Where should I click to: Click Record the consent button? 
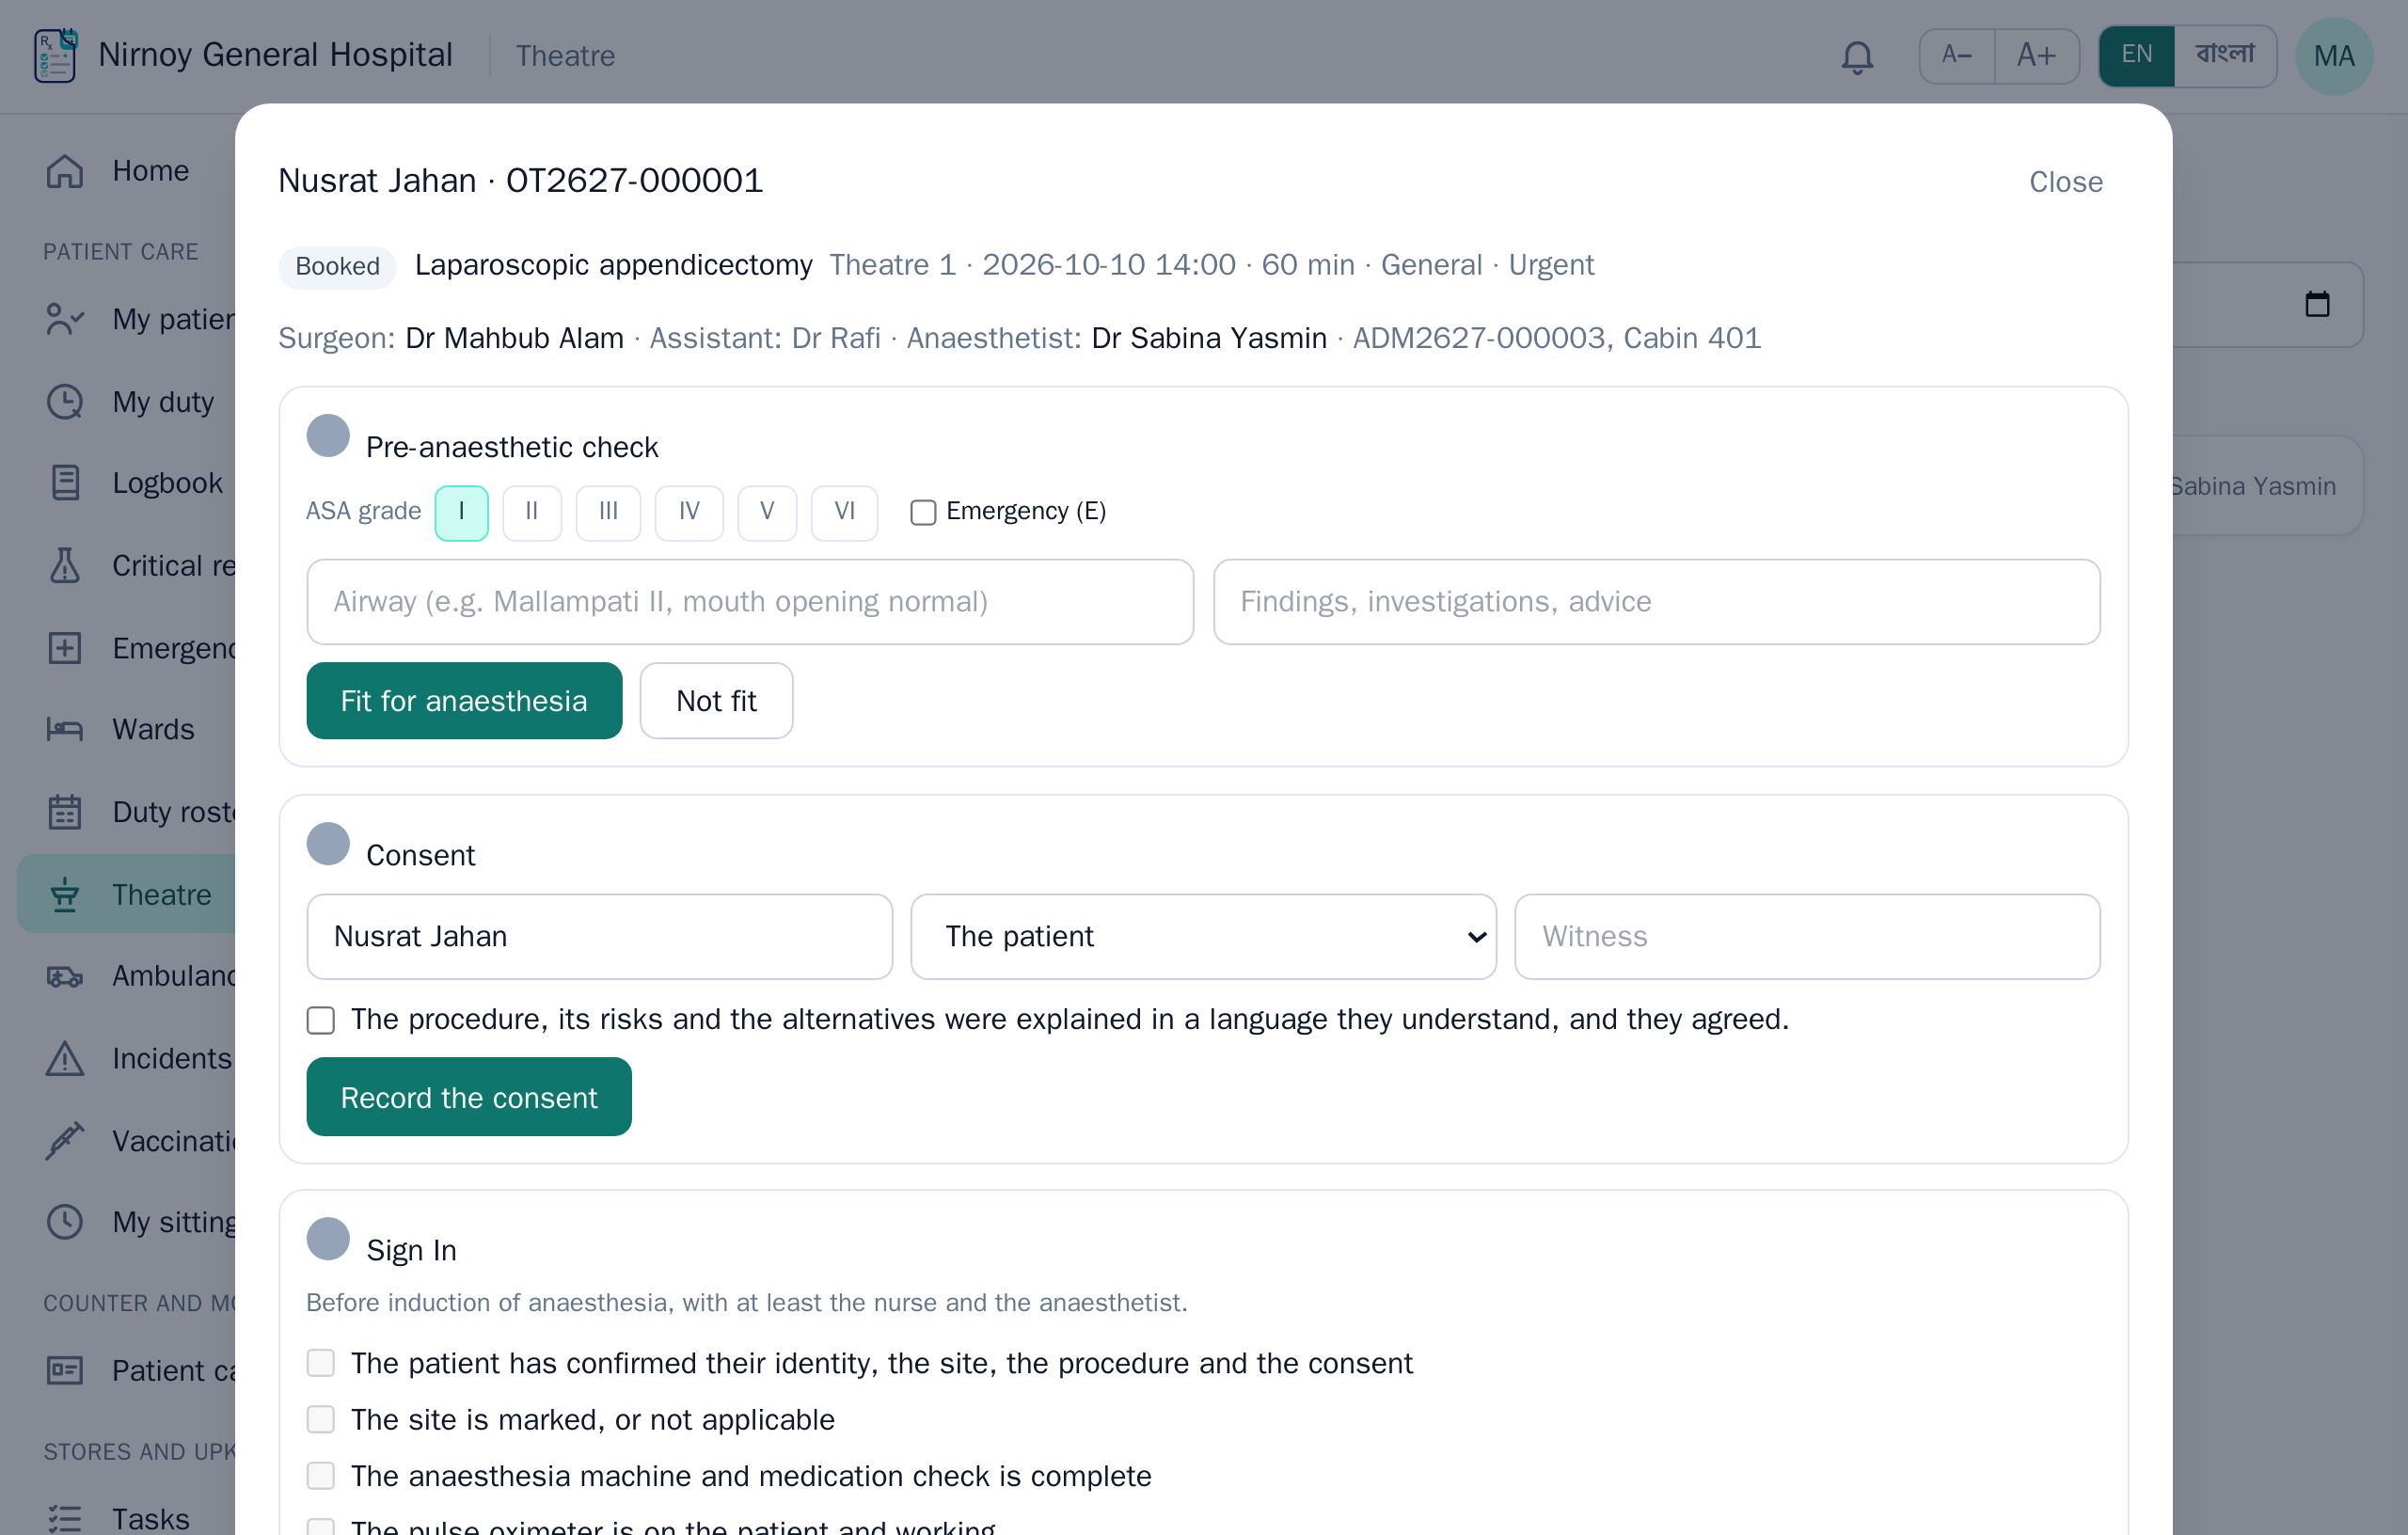469,1097
